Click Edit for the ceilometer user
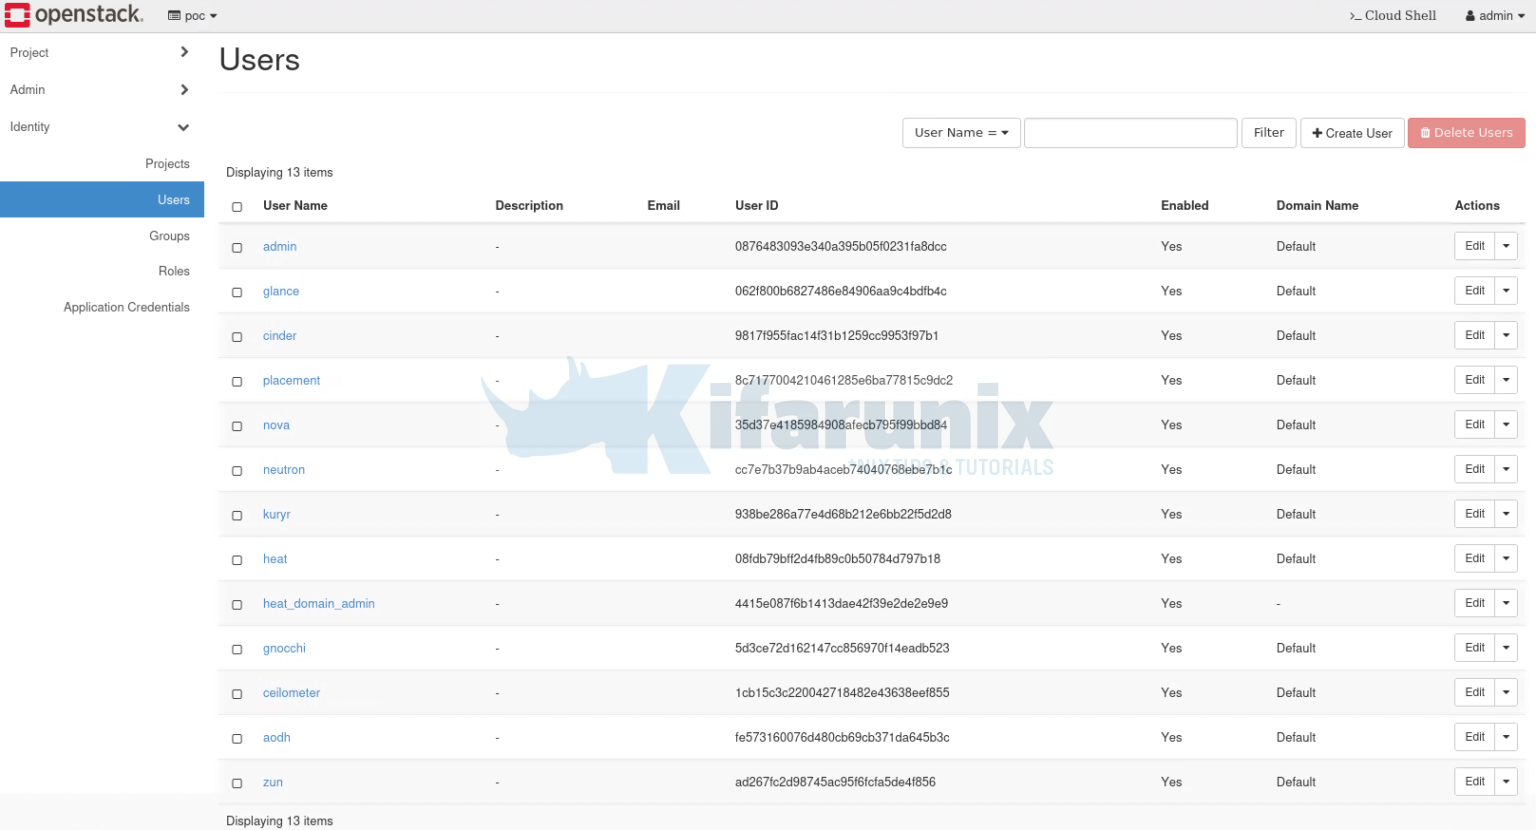Image resolution: width=1536 pixels, height=830 pixels. pyautogui.click(x=1474, y=693)
